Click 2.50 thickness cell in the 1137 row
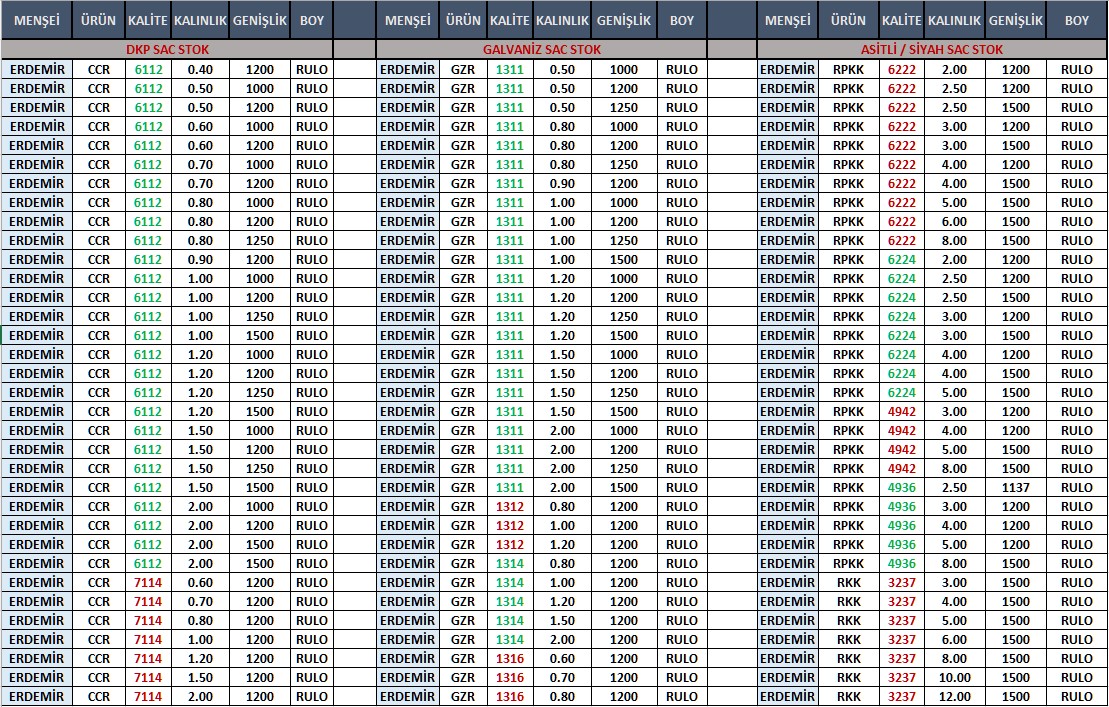Screen dimensions: 1109x707 (954, 487)
